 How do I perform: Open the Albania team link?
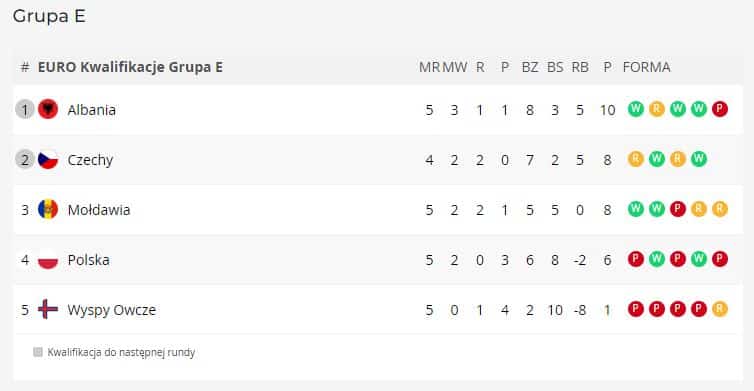(91, 110)
